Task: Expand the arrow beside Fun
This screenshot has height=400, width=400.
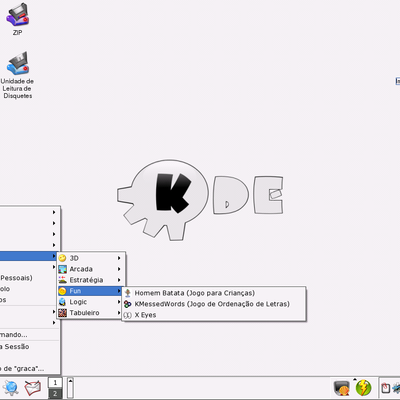Action: tap(119, 291)
